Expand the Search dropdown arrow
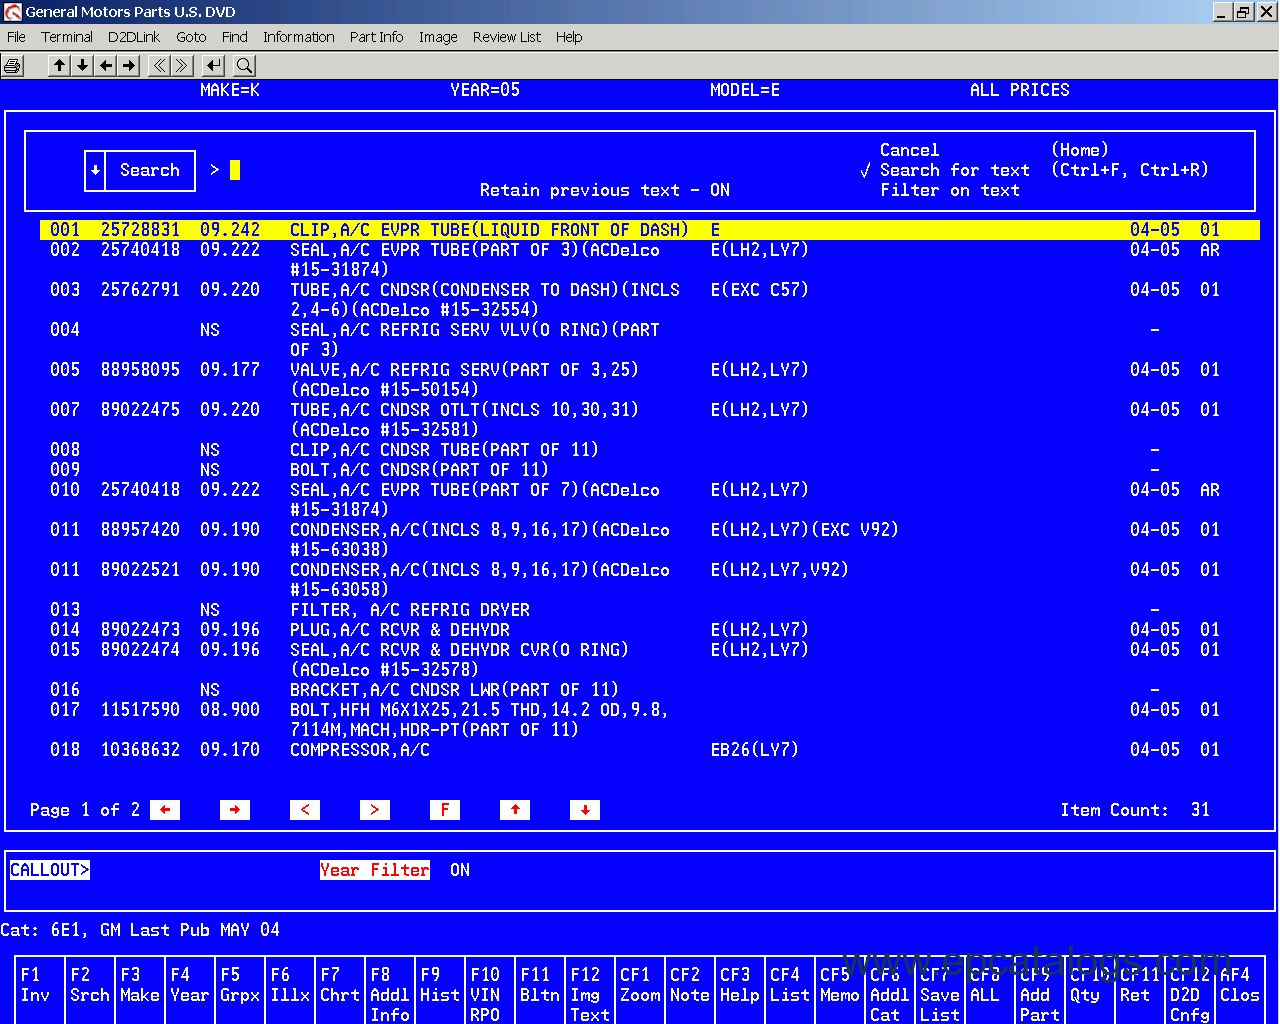Viewport: 1280px width, 1024px height. pyautogui.click(x=95, y=170)
